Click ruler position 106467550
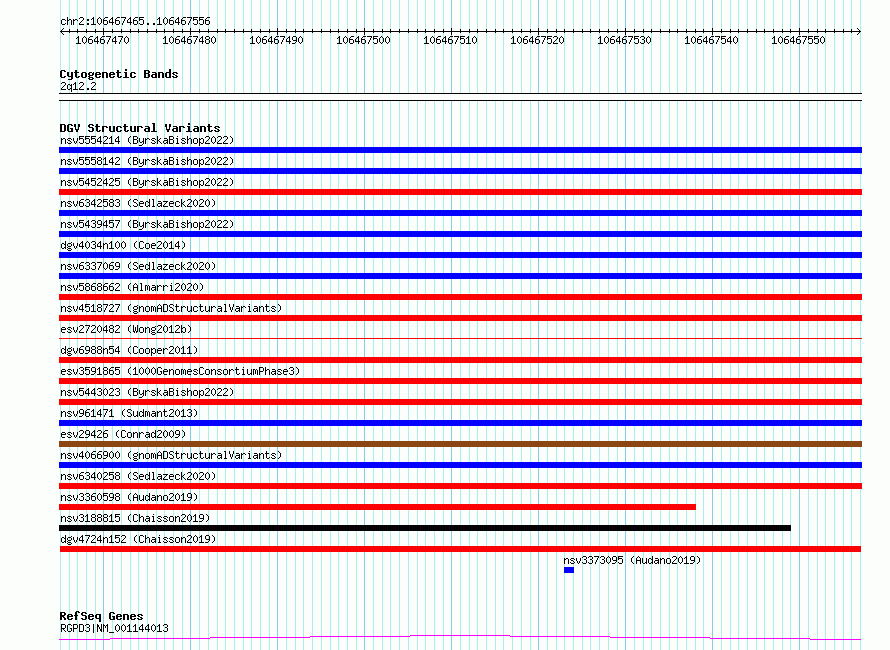The width and height of the screenshot is (890, 650). (x=797, y=40)
